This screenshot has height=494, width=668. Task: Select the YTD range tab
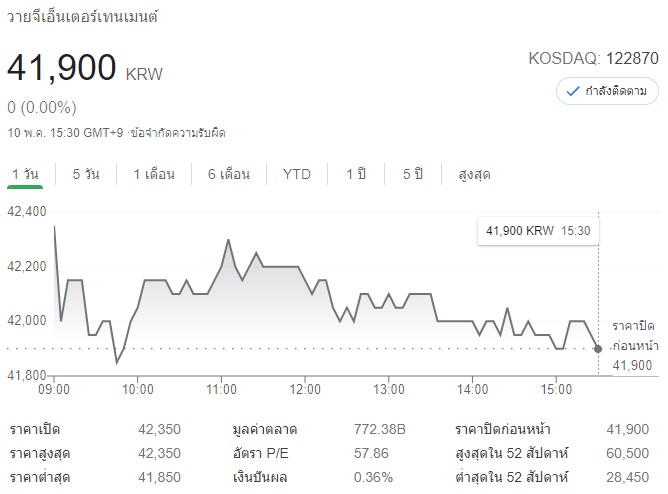click(x=297, y=174)
